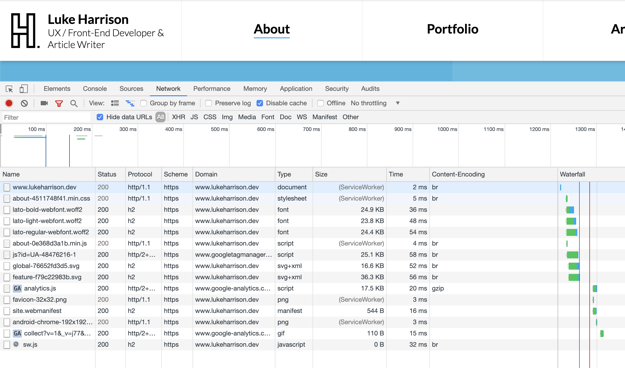
Task: Filter requests by Doc
Action: 285,117
